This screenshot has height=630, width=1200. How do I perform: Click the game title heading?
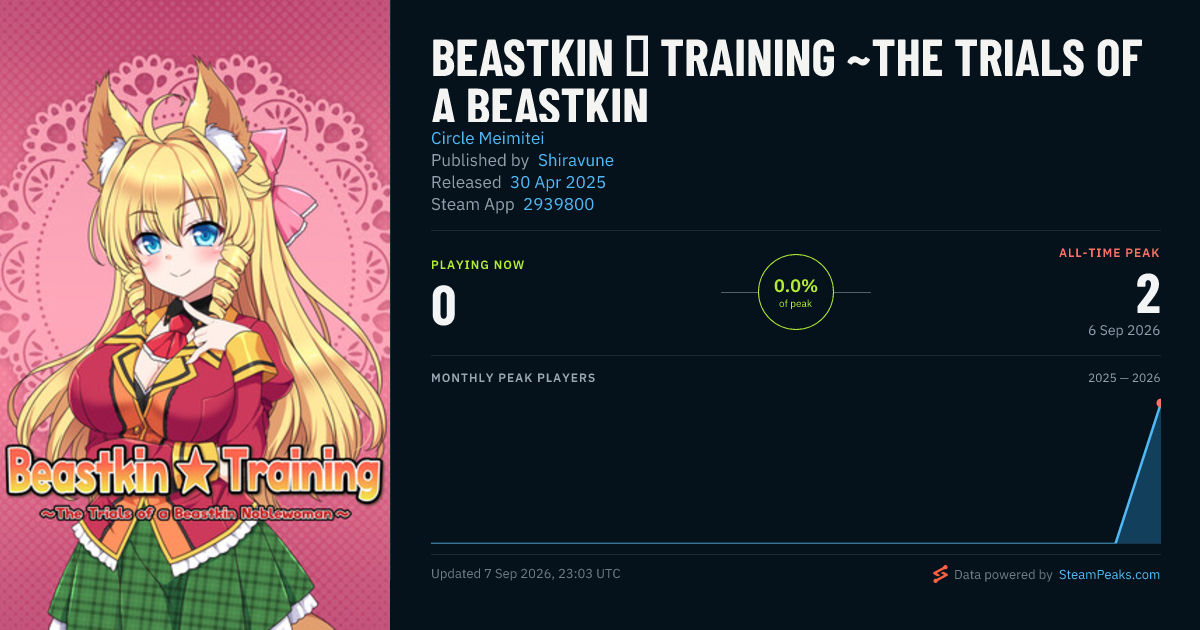pos(786,82)
